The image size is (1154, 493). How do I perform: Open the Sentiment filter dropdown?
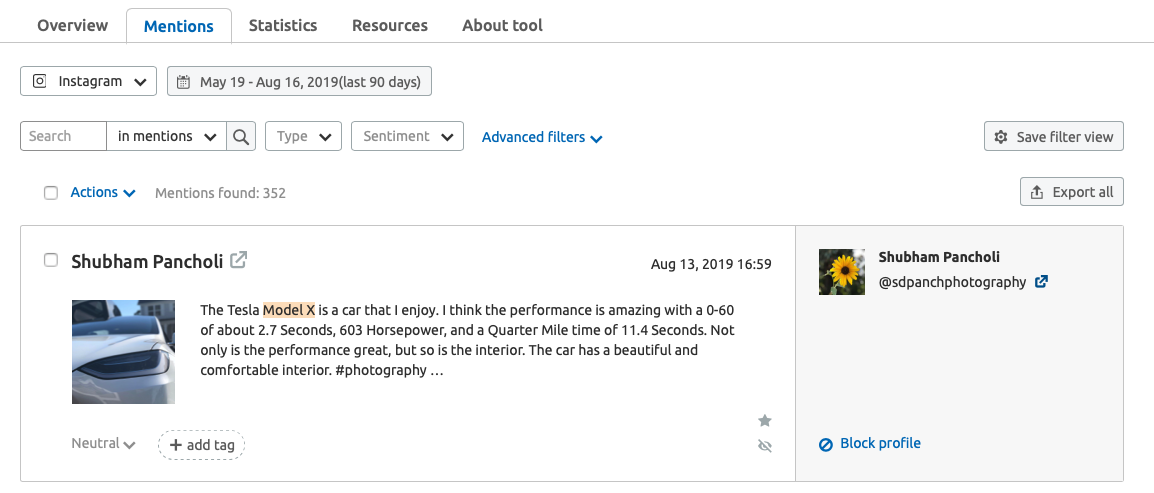click(408, 136)
